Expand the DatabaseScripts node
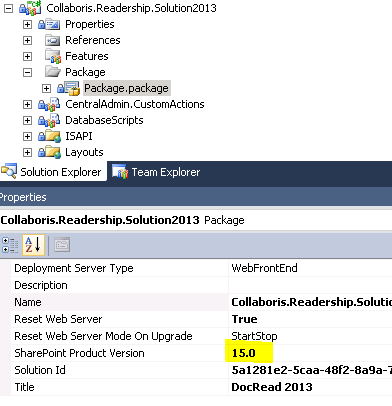This screenshot has height=406, width=392. pos(27,120)
